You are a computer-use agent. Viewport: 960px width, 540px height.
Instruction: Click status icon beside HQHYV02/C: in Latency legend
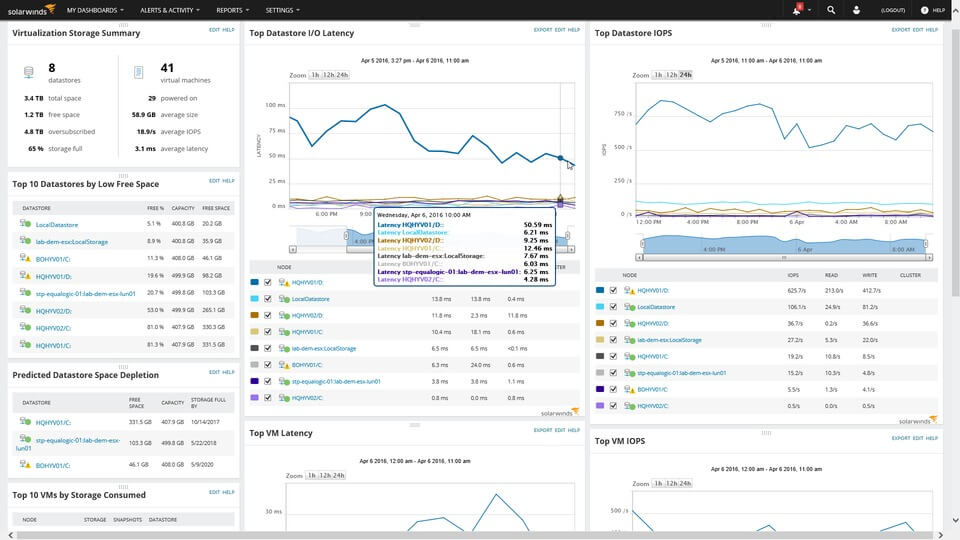(284, 398)
